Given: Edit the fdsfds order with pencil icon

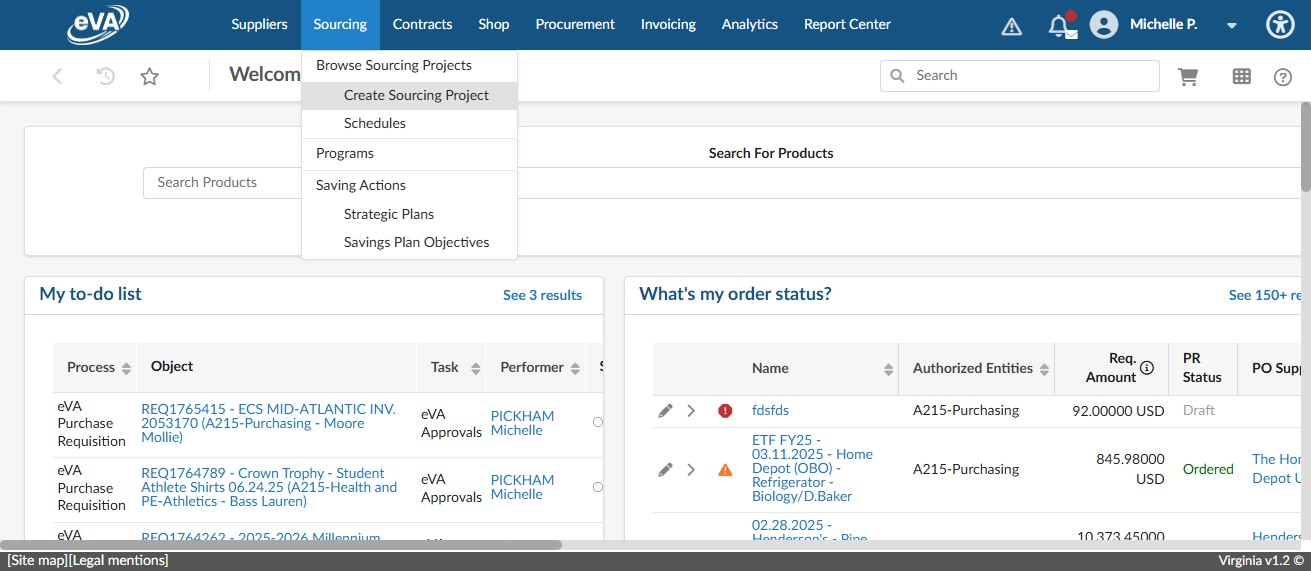Looking at the screenshot, I should [665, 411].
